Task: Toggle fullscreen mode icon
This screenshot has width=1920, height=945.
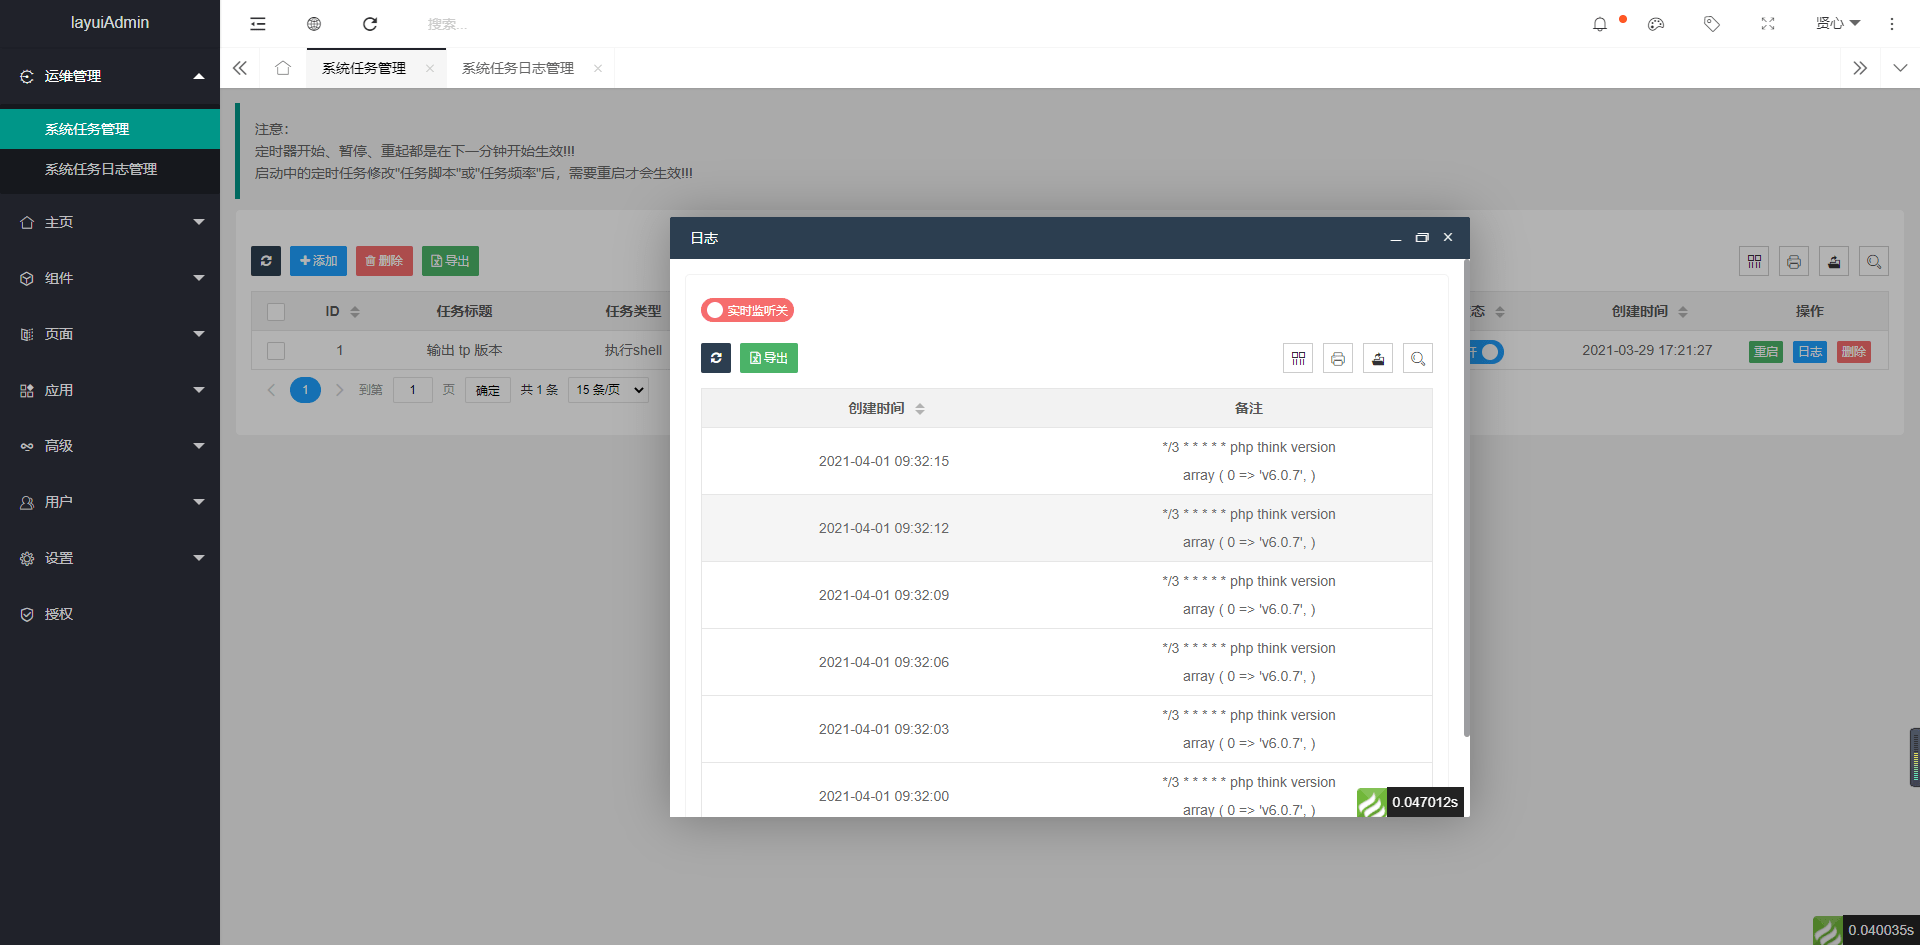Action: pyautogui.click(x=1768, y=24)
